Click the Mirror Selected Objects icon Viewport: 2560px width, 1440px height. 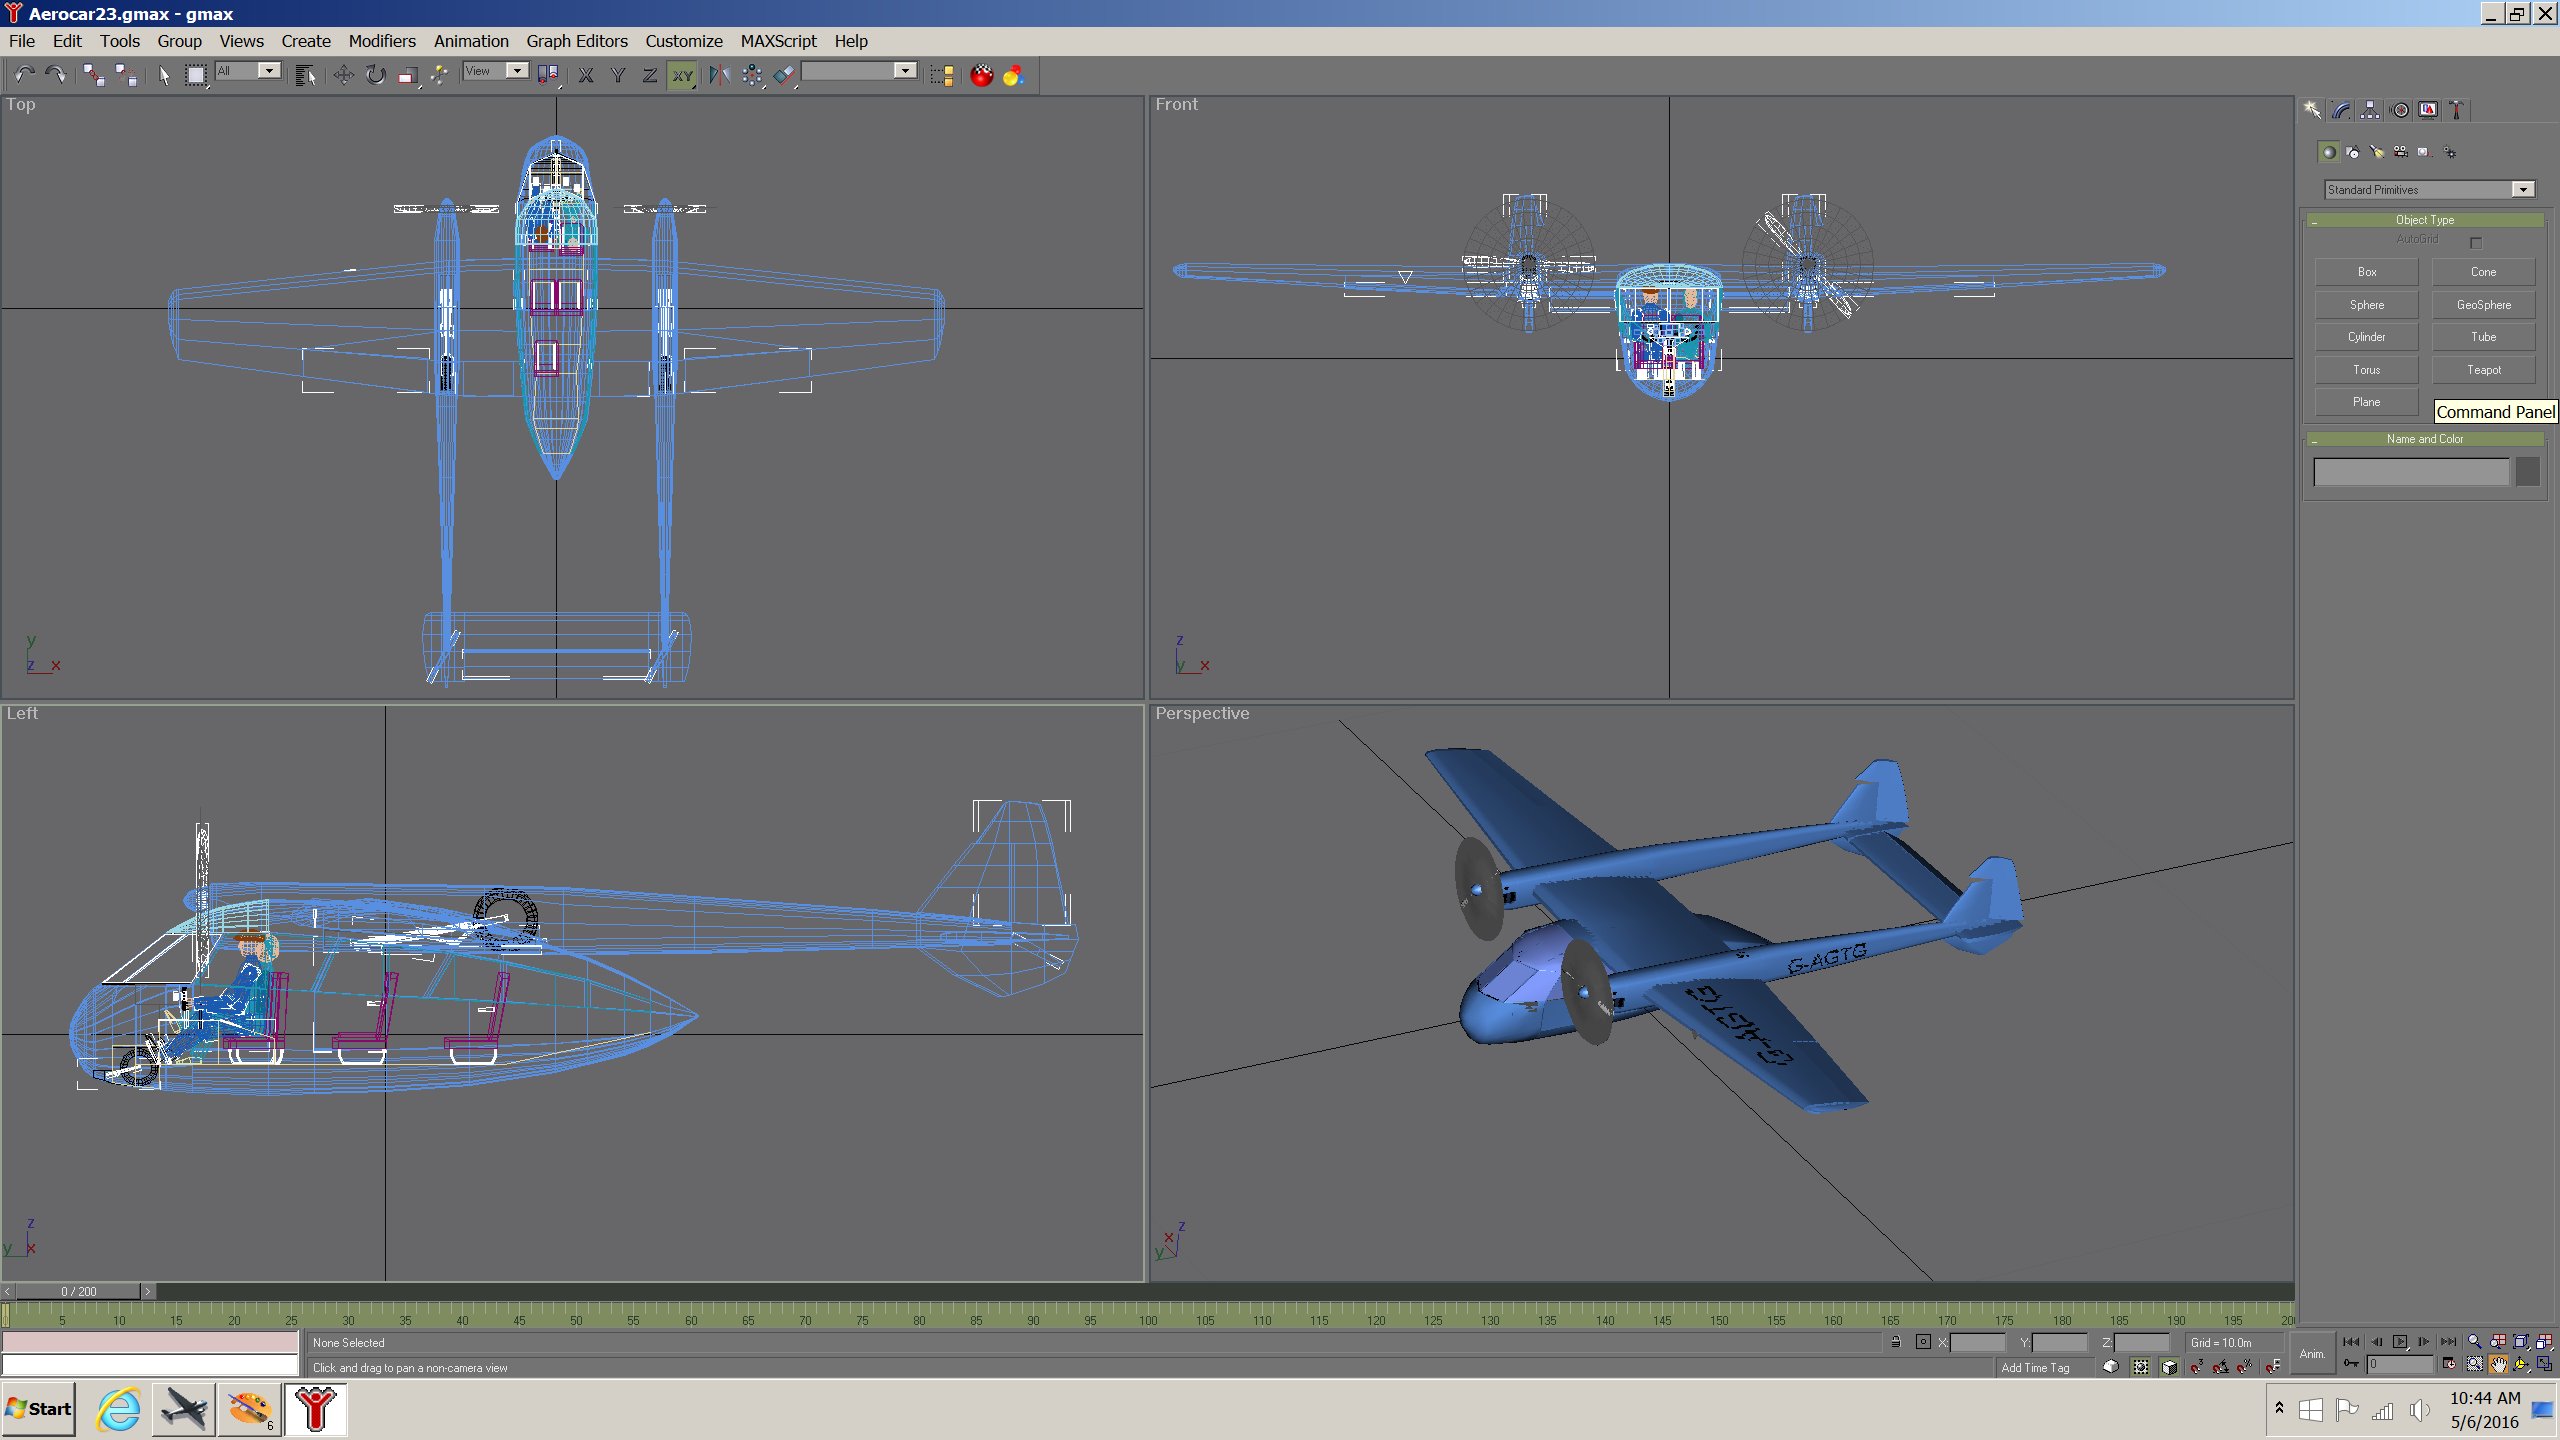719,75
